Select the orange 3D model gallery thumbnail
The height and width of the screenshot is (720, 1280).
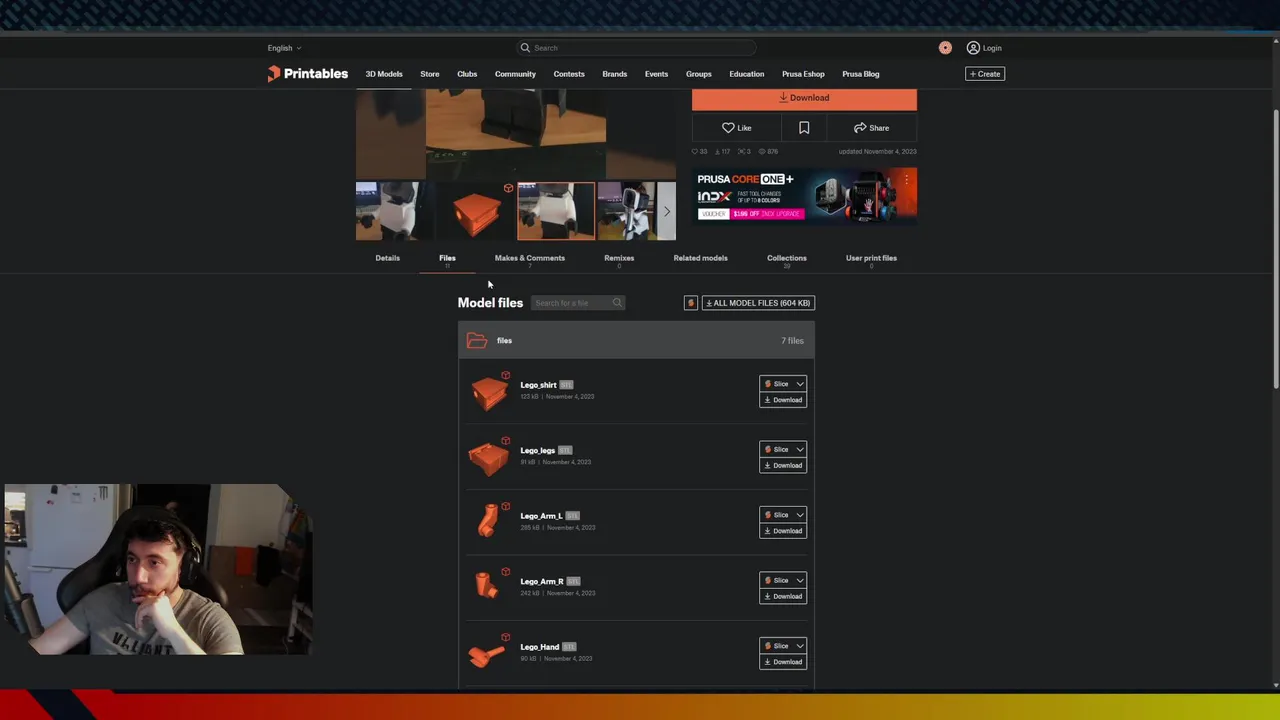pyautogui.click(x=476, y=211)
